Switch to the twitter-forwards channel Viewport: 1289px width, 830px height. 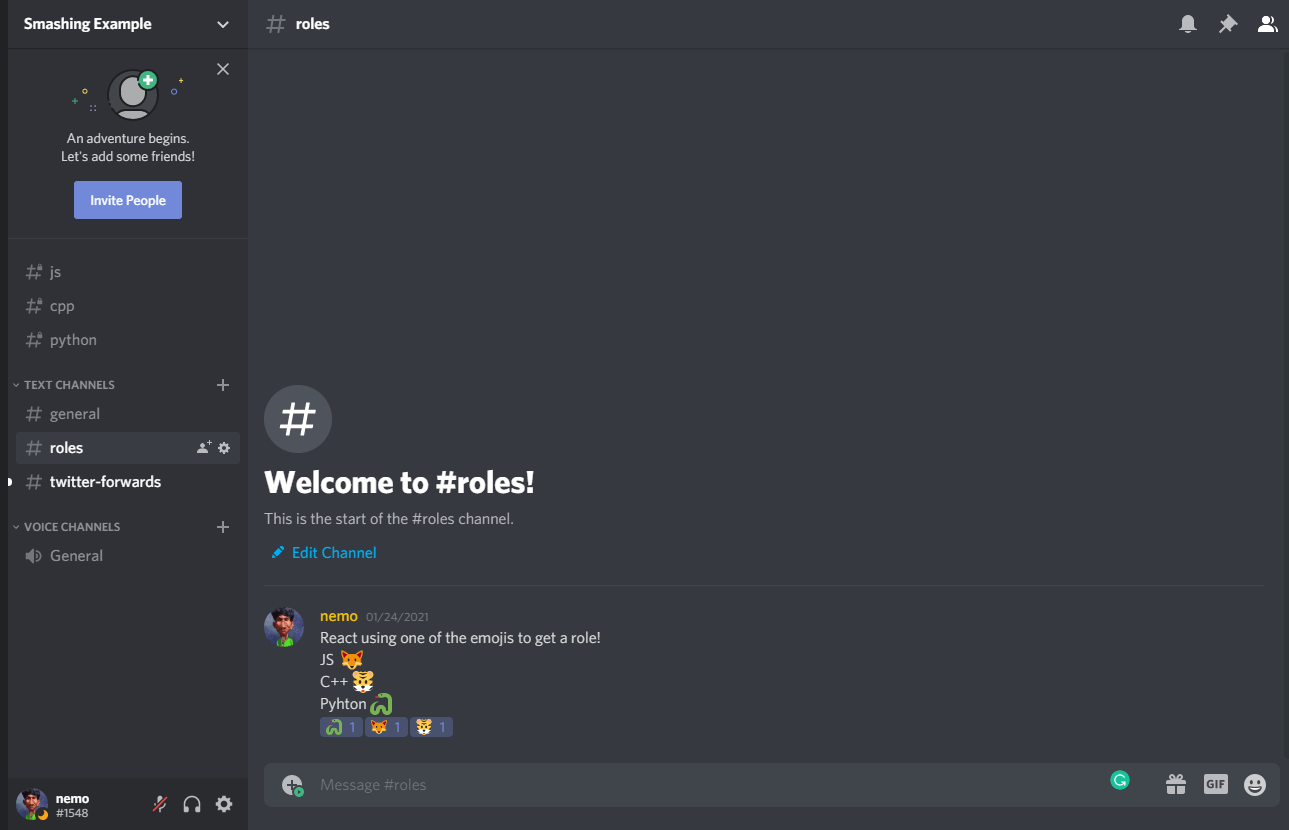(128, 482)
